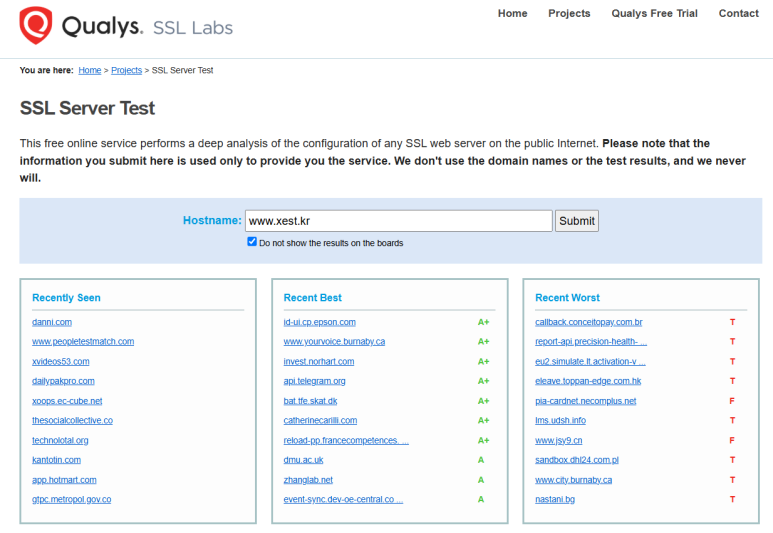
Task: Open lms.udsh.info link
Action: coord(561,421)
